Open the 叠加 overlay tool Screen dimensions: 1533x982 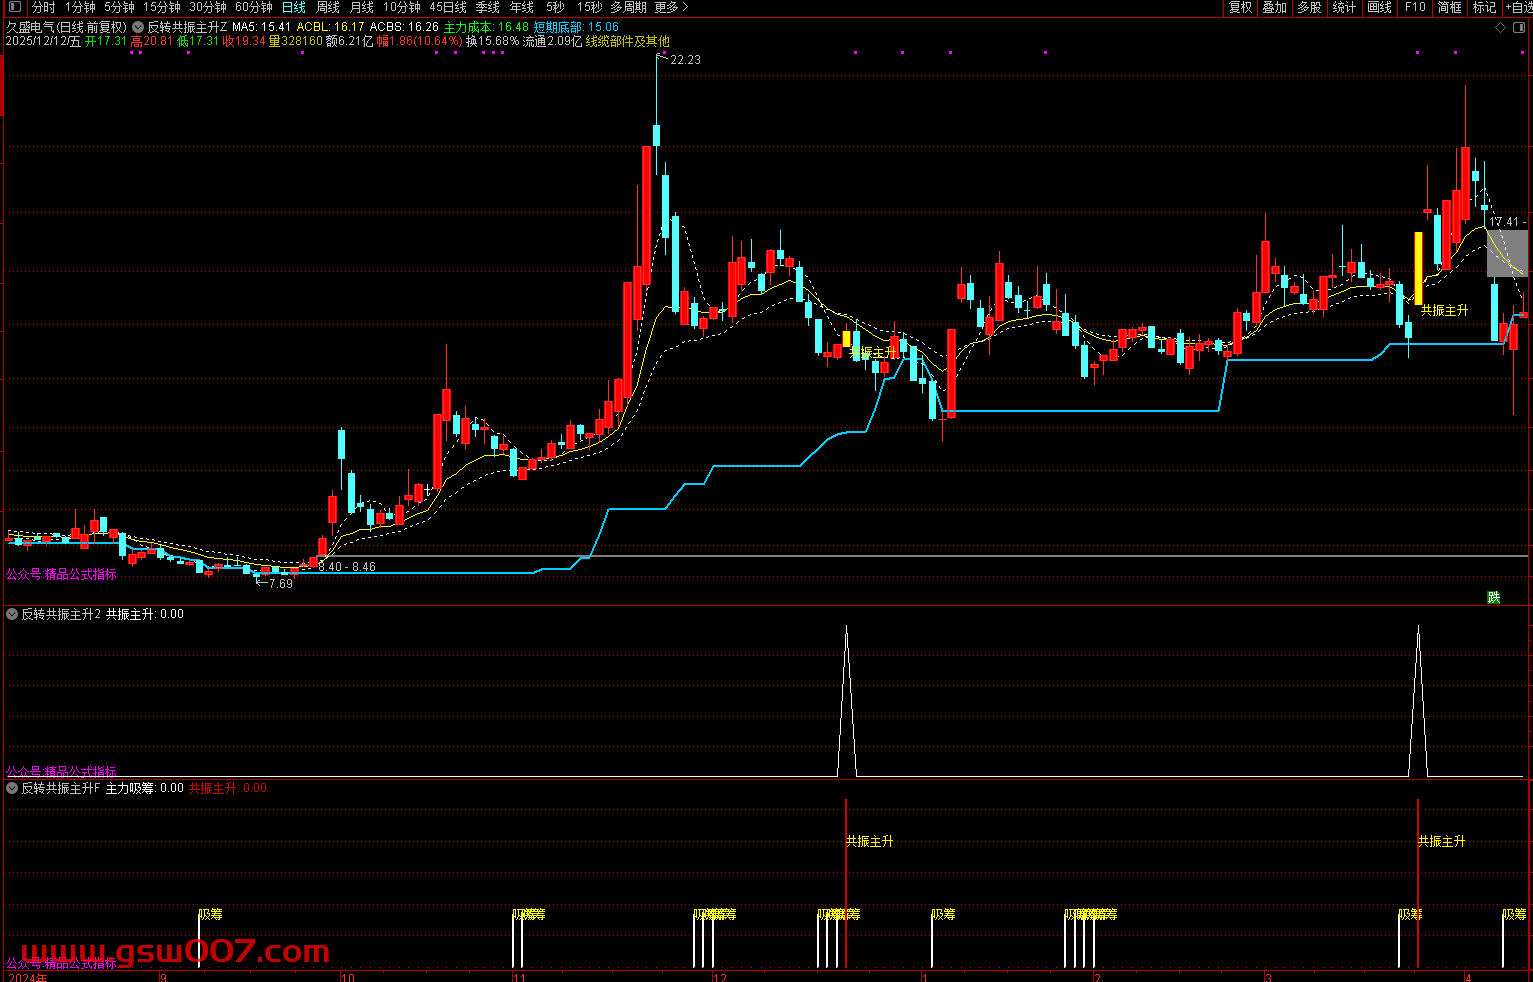click(1274, 7)
